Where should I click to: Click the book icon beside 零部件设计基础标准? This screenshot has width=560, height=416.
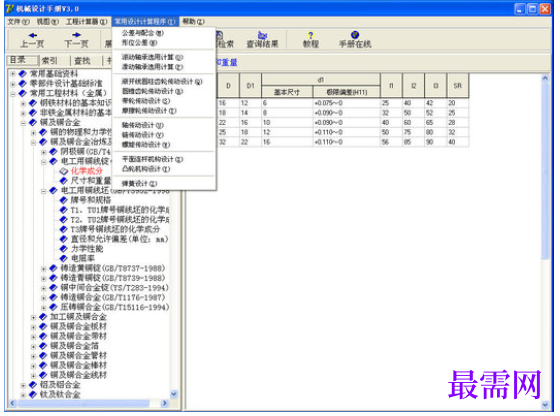tap(23, 84)
